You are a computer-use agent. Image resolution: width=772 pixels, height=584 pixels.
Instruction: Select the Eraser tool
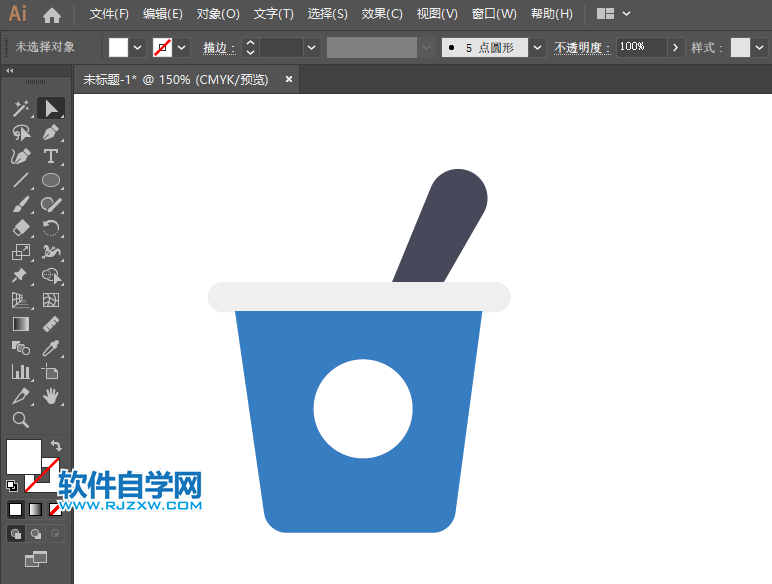(21, 229)
